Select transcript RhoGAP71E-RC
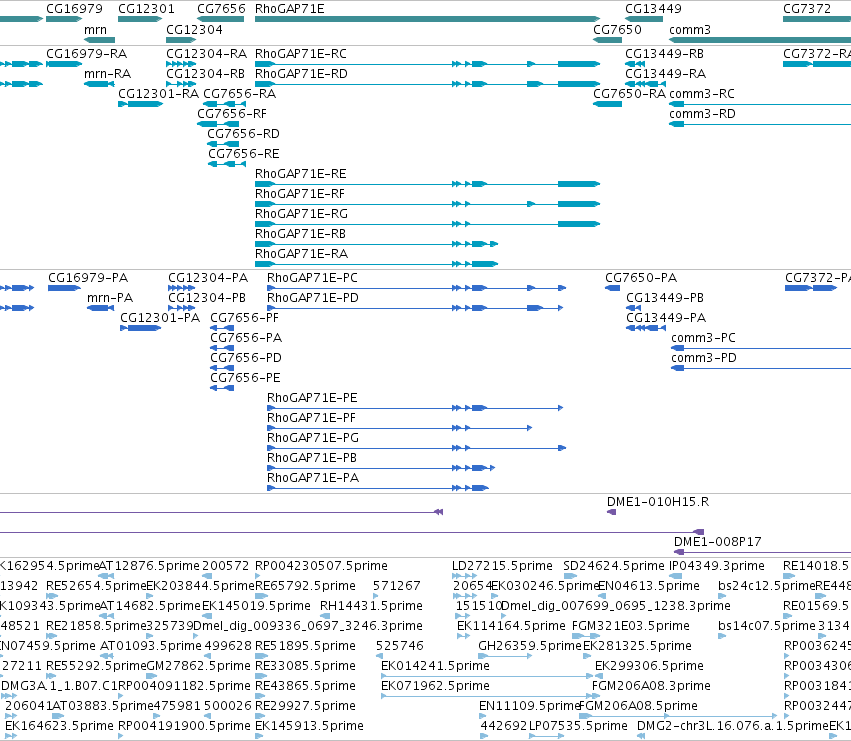 coord(427,64)
